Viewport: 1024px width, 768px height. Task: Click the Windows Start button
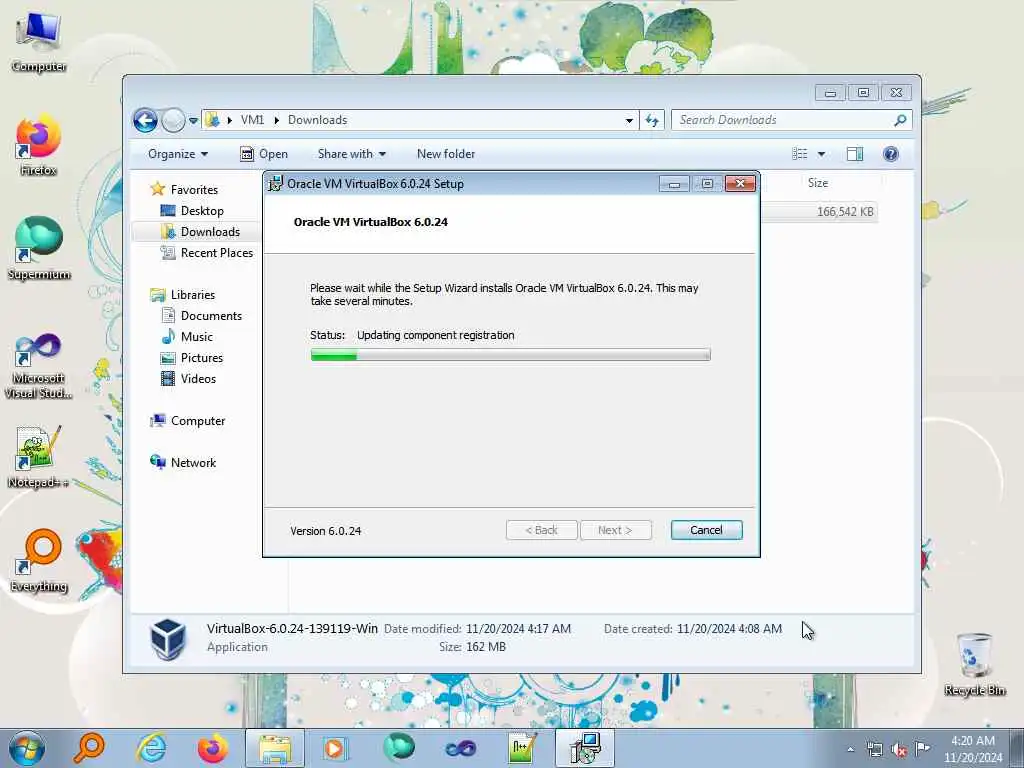click(27, 748)
